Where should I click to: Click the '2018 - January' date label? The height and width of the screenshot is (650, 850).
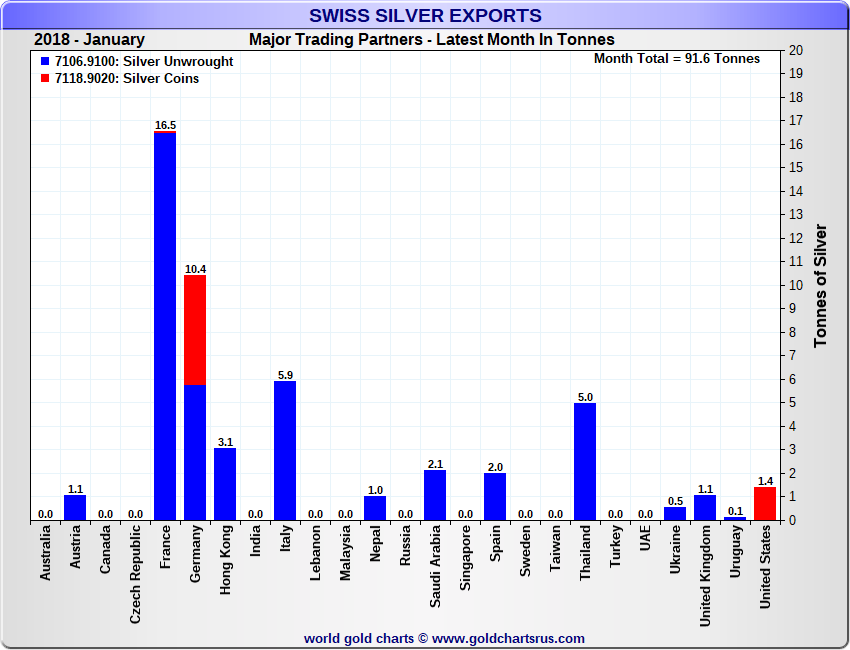[x=89, y=40]
